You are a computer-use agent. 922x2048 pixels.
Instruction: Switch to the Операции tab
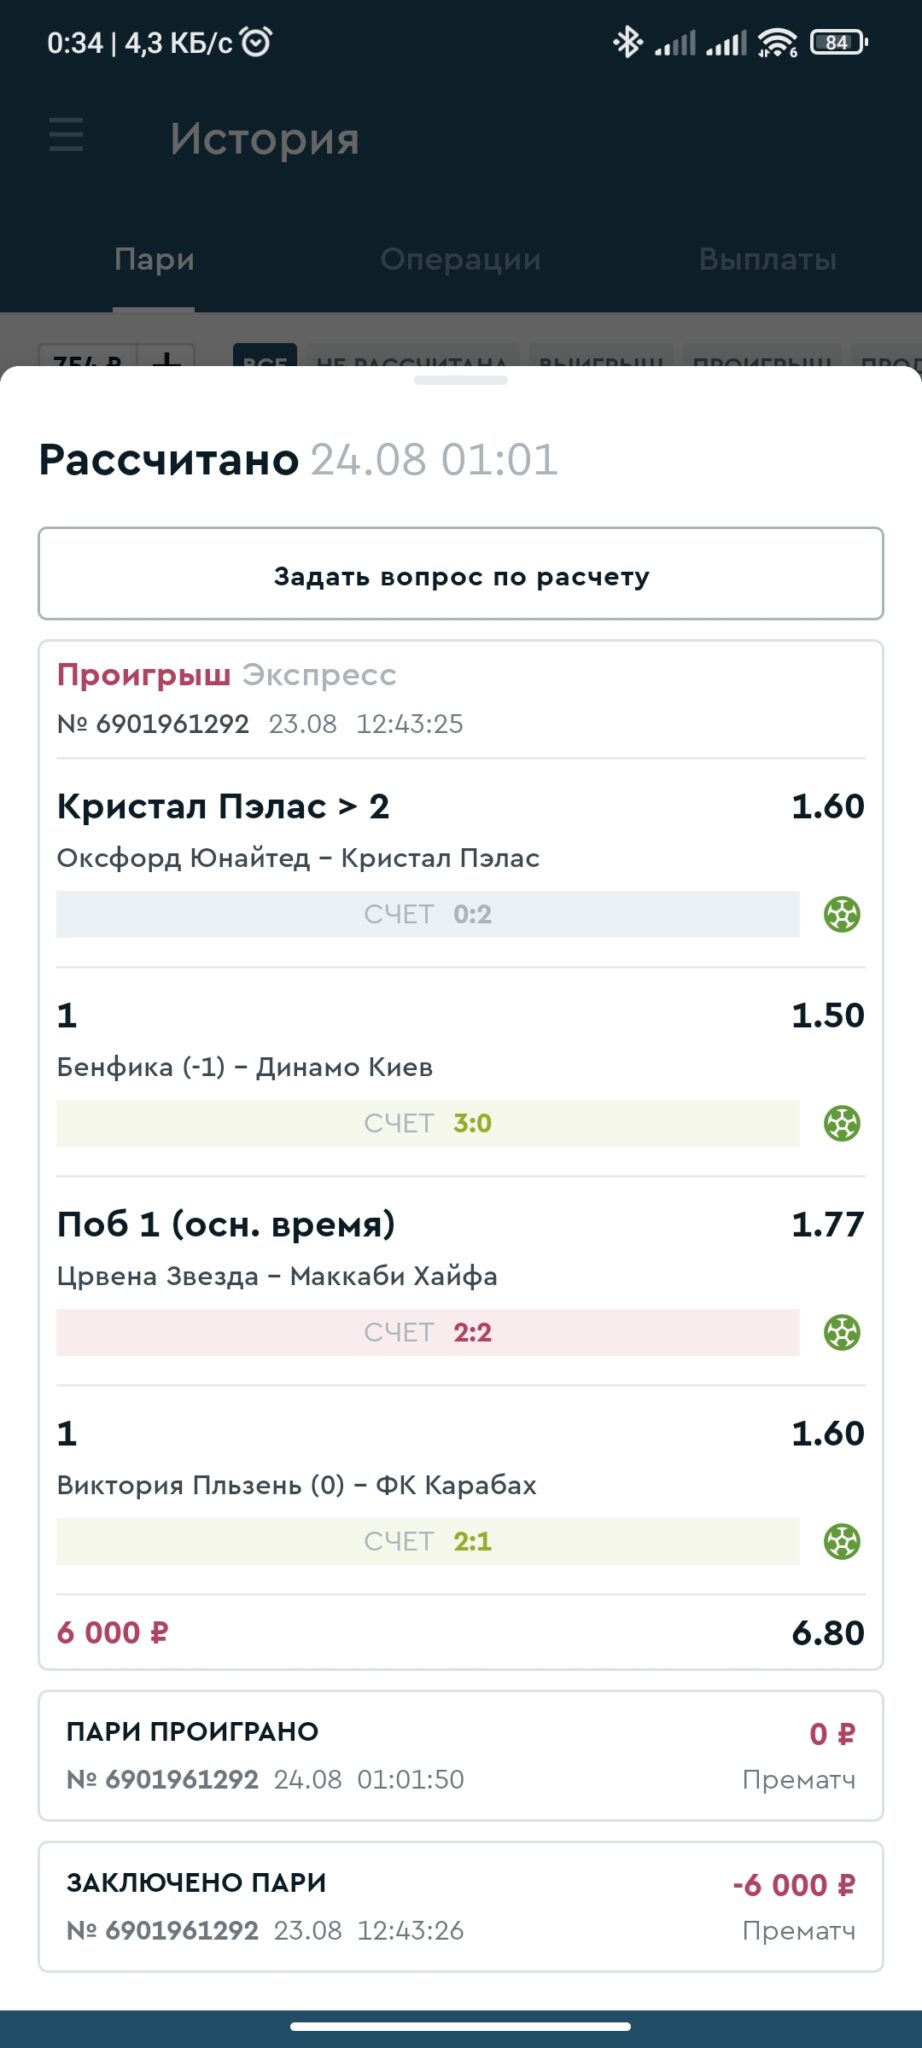[x=460, y=259]
